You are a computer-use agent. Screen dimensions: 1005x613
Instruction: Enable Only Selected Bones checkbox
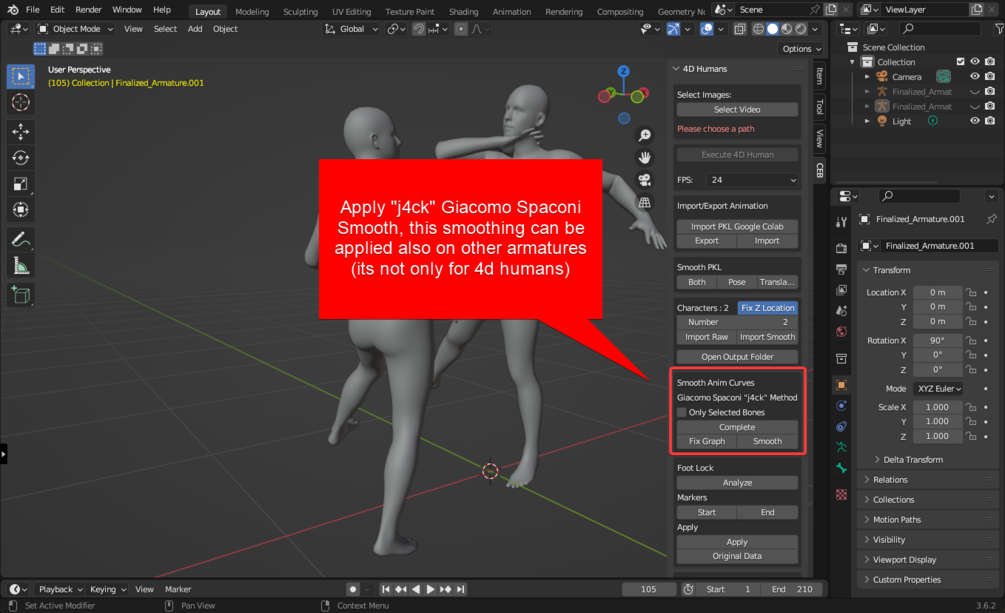tap(682, 412)
